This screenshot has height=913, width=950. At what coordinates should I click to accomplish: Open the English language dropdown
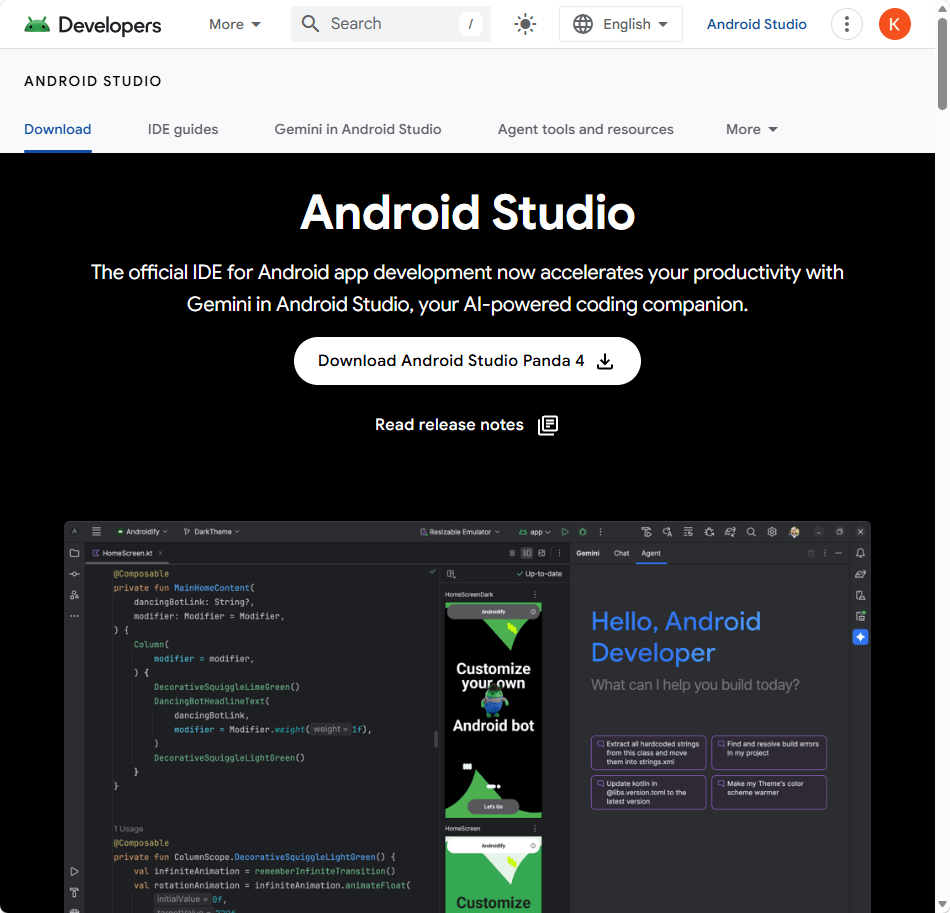tap(621, 24)
